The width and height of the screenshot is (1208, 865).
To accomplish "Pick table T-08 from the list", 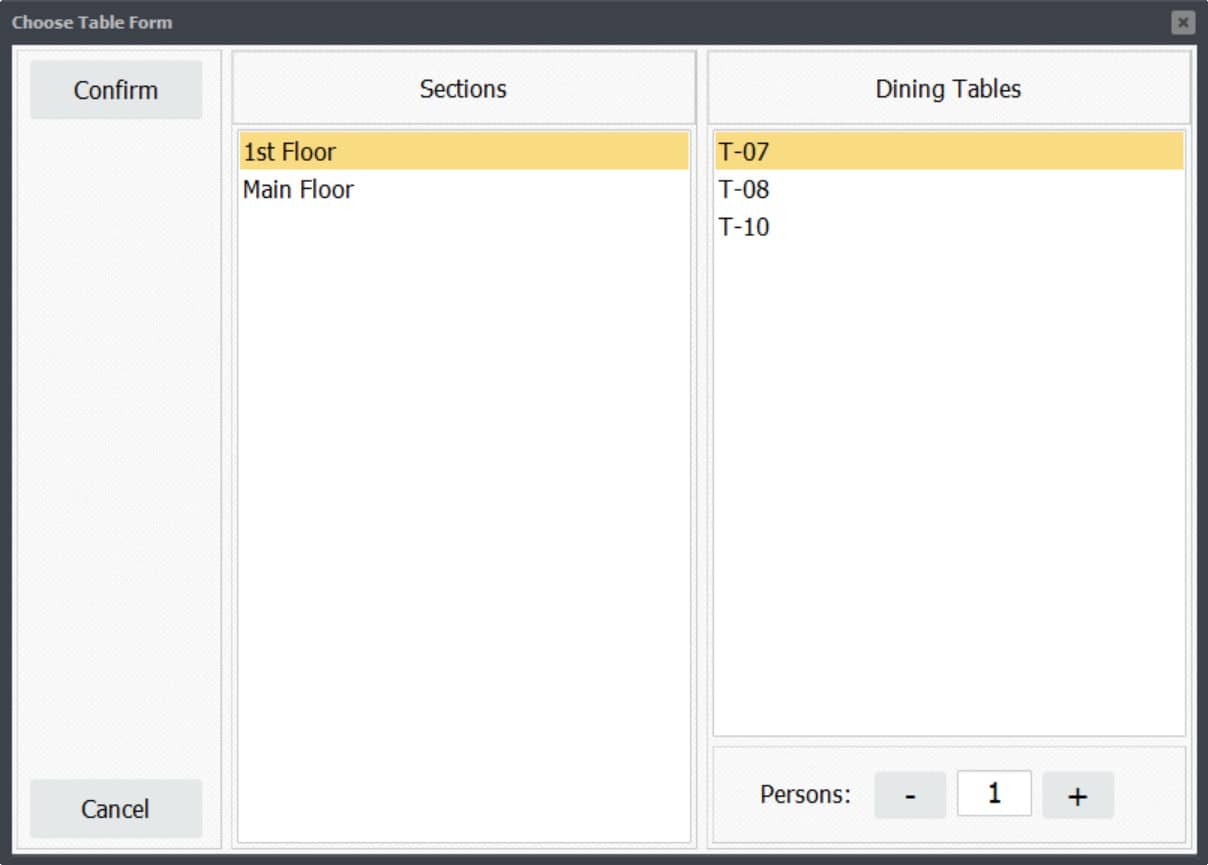I will click(949, 189).
